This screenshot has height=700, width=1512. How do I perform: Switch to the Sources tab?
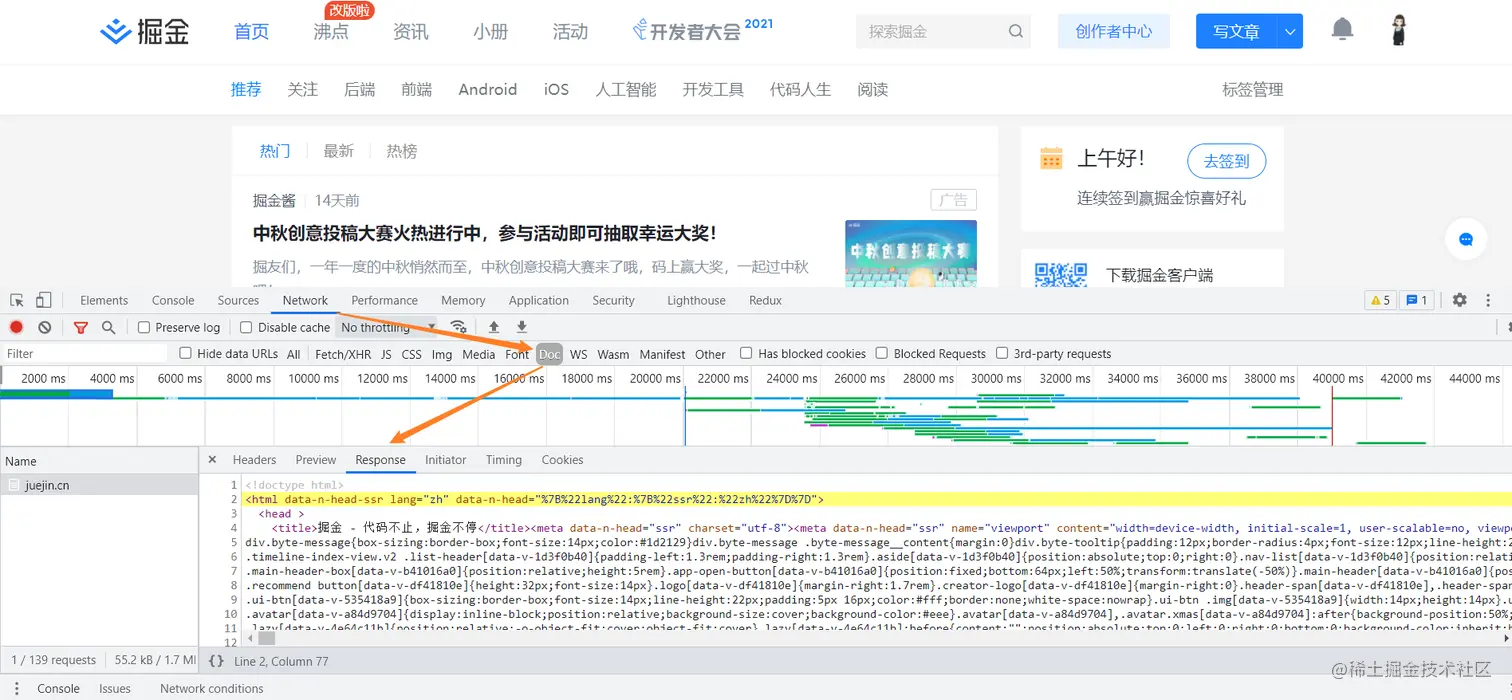(x=238, y=300)
